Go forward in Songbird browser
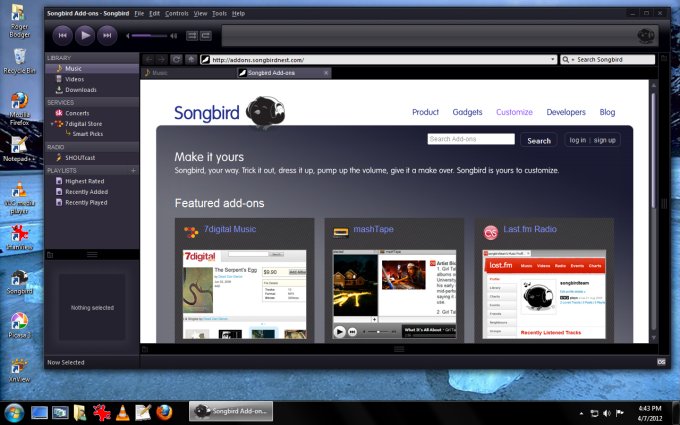The width and height of the screenshot is (680, 425). pyautogui.click(x=161, y=59)
